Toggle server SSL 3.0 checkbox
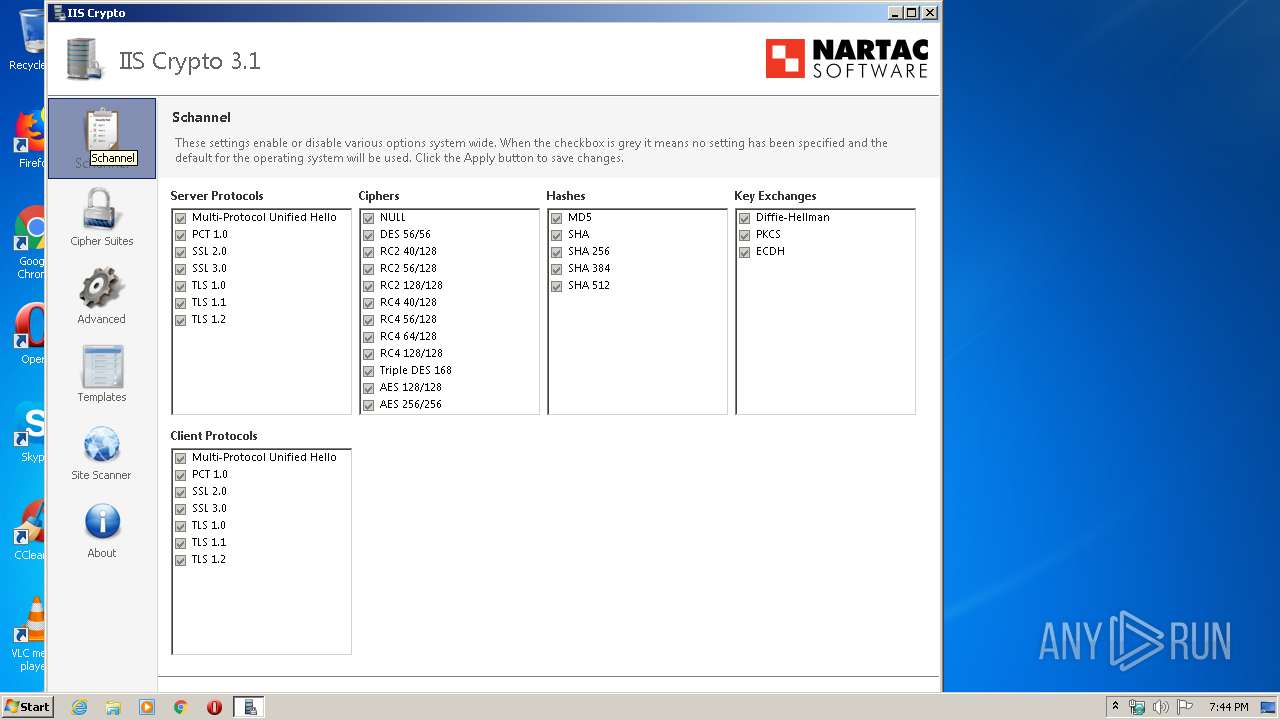Viewport: 1280px width, 720px height. [181, 269]
